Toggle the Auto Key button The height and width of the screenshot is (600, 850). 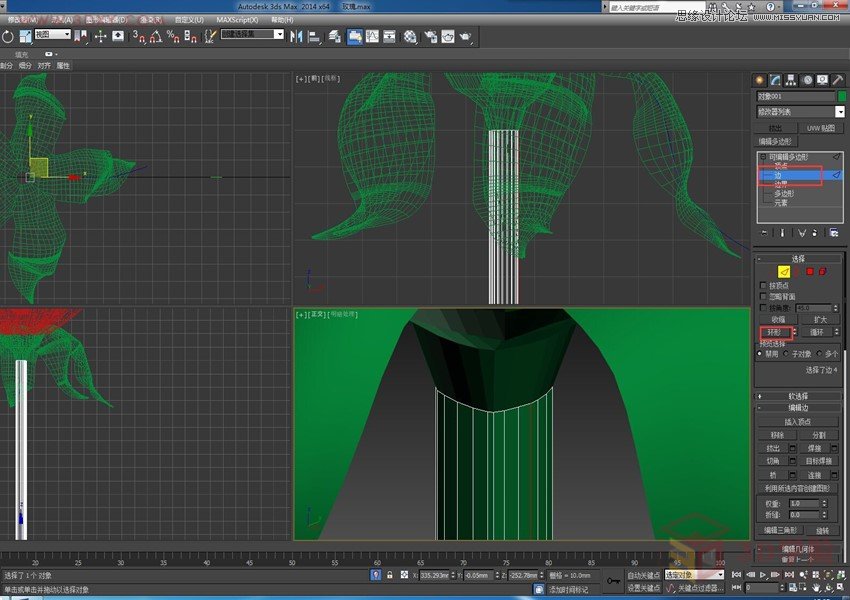point(643,575)
